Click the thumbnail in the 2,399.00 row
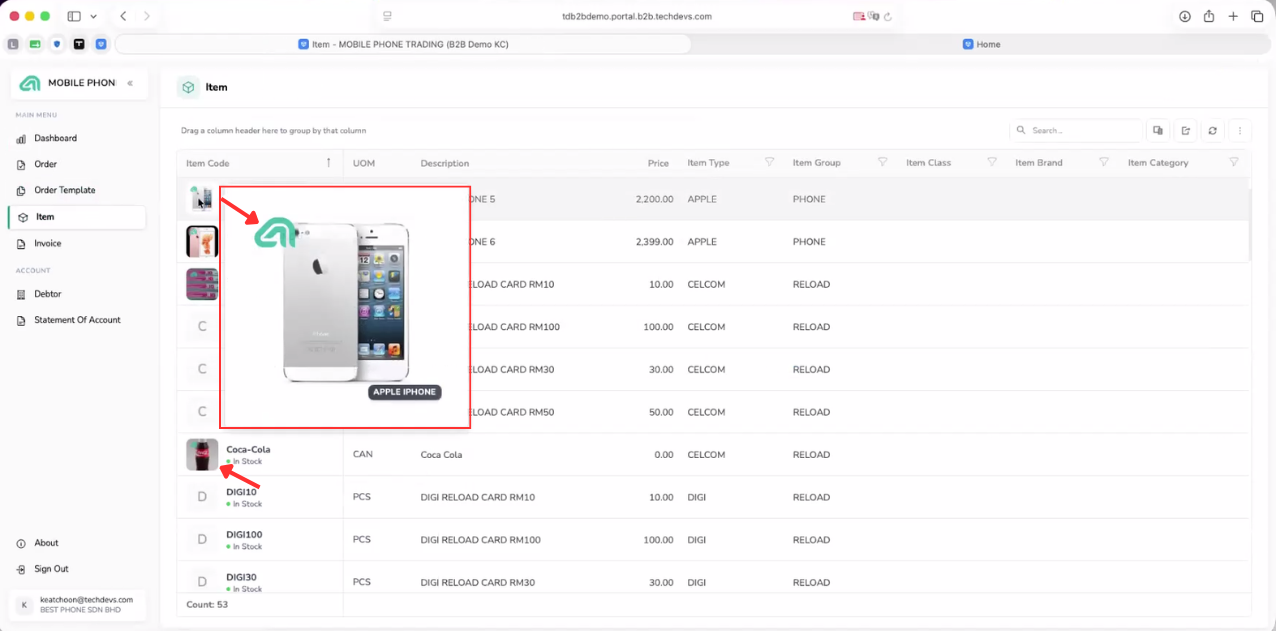The height and width of the screenshot is (631, 1280). [202, 241]
